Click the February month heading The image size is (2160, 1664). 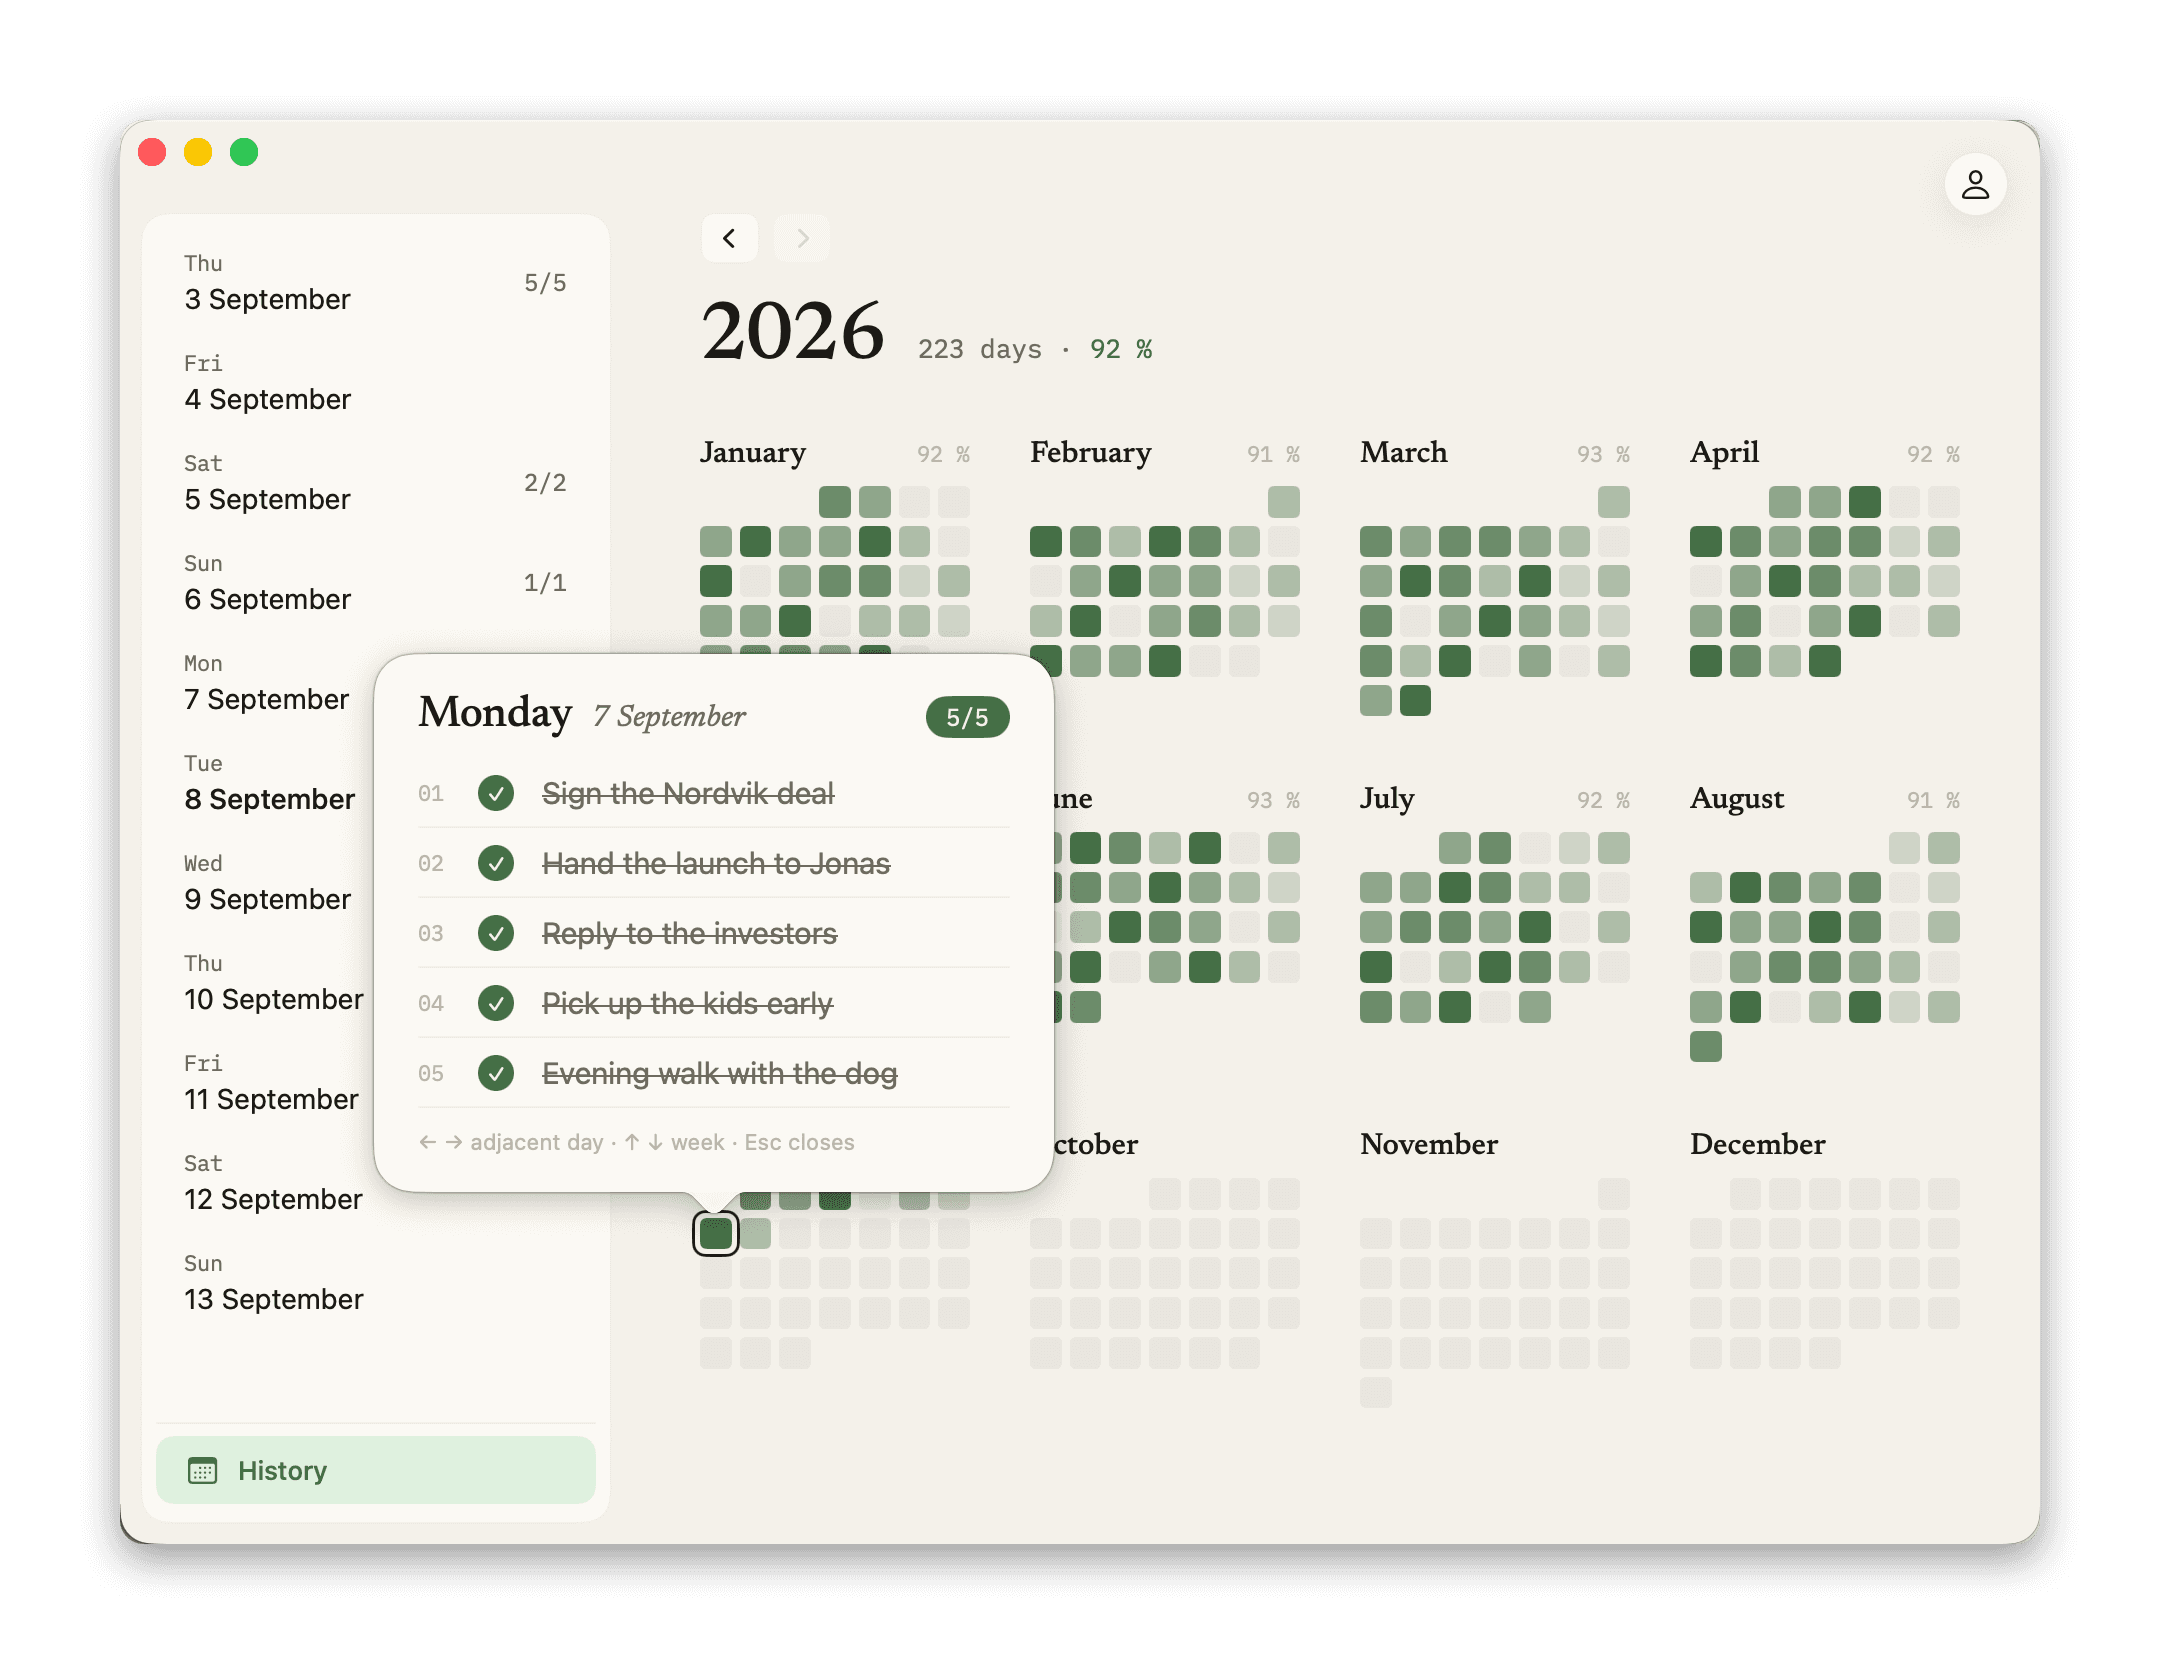click(x=1091, y=452)
